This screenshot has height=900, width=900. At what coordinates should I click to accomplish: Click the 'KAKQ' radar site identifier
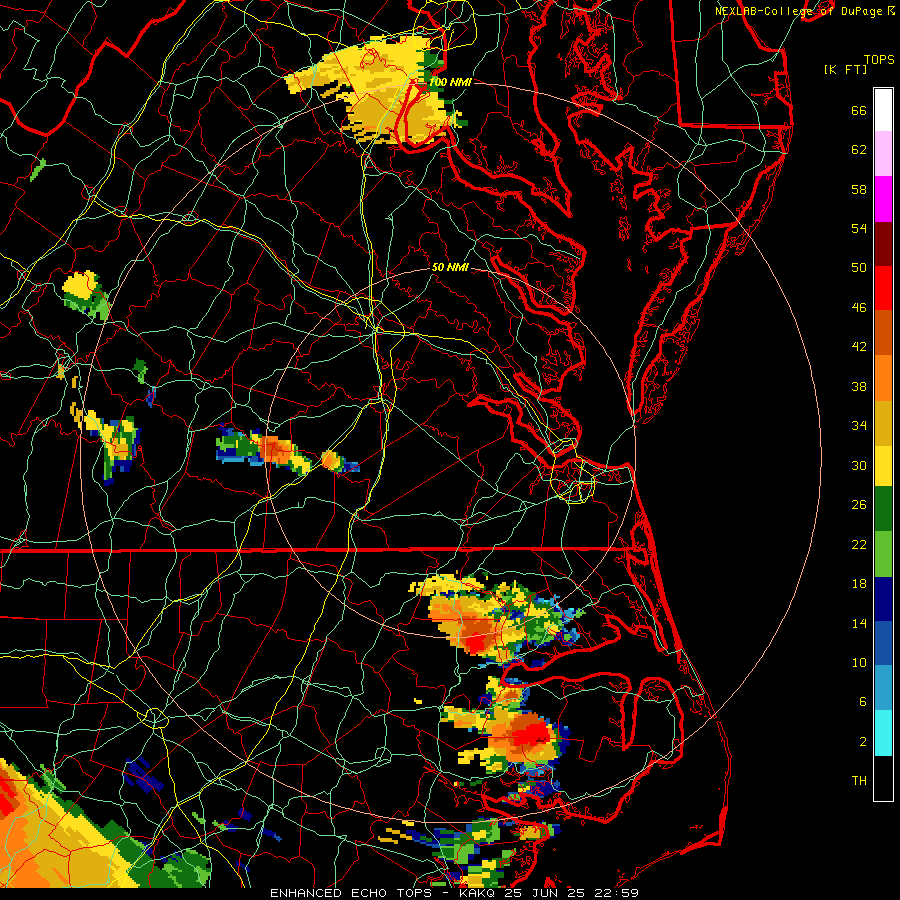pyautogui.click(x=479, y=893)
